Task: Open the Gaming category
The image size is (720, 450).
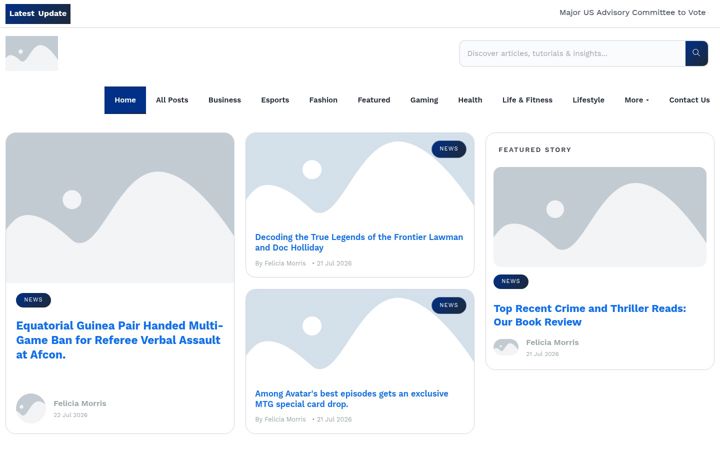Action: coord(424,100)
